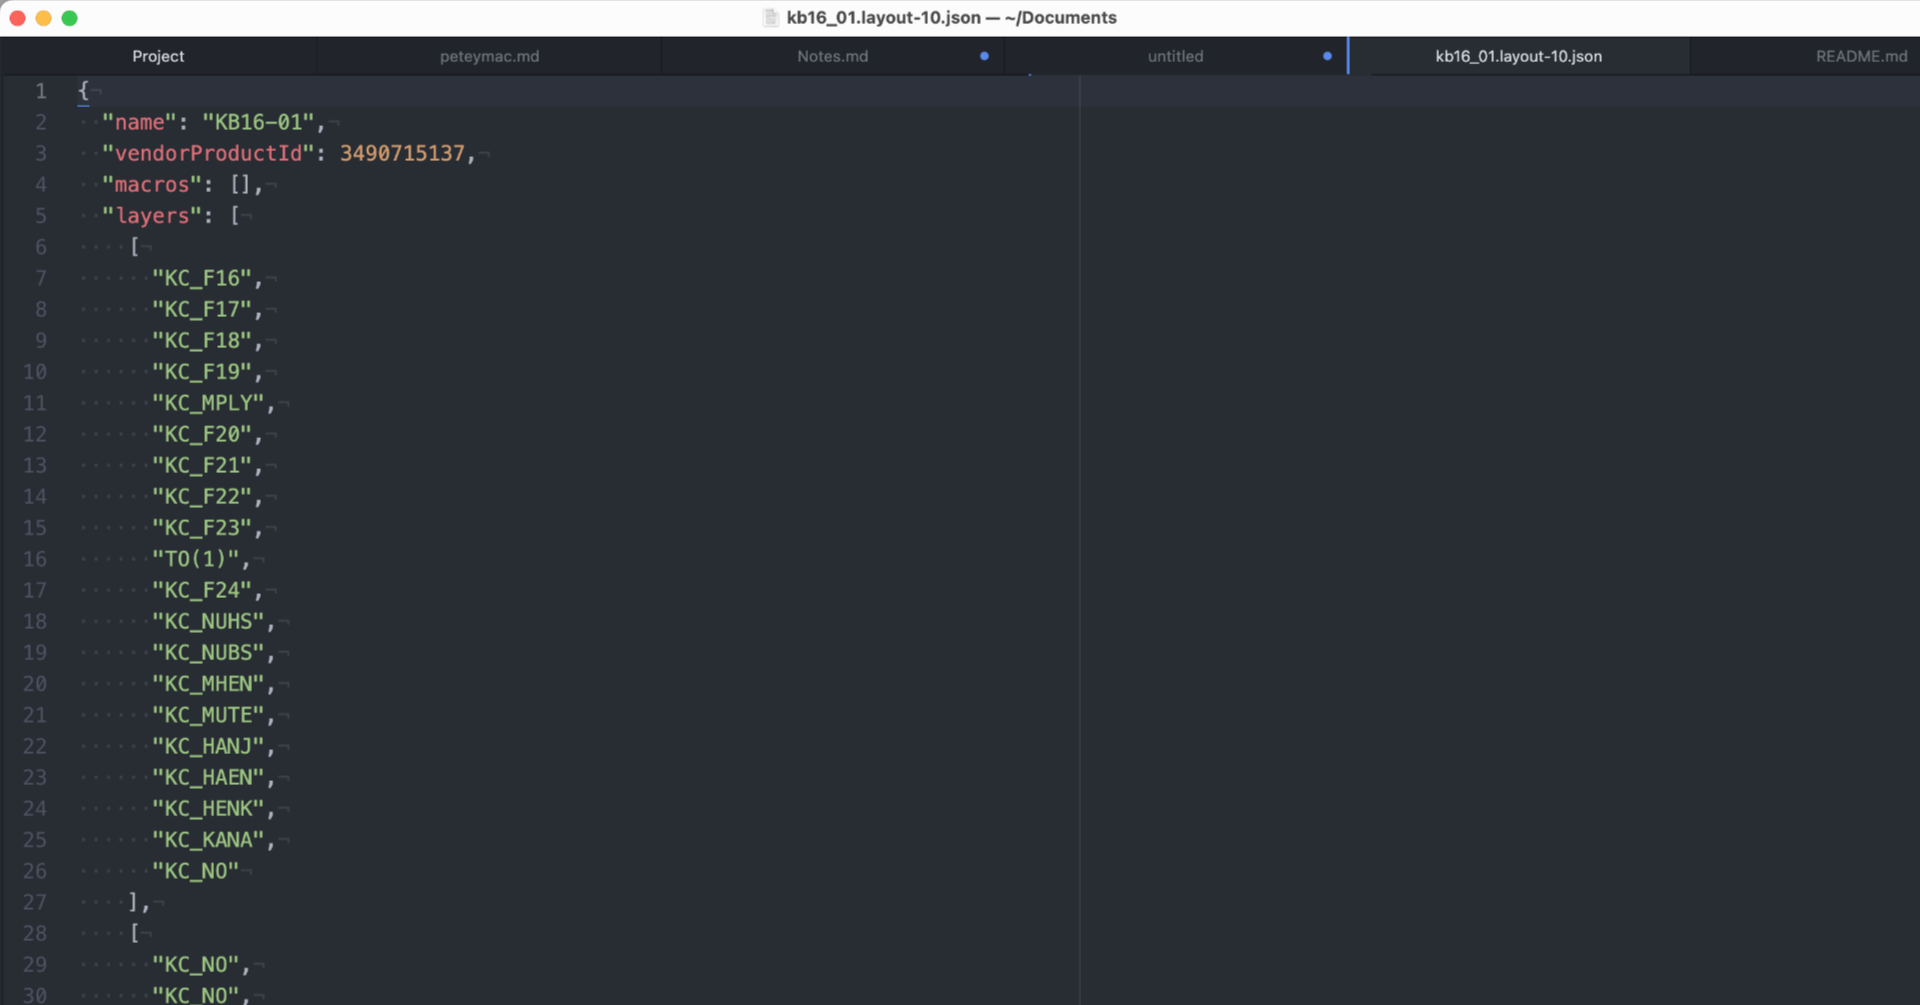
Task: Click the document proxy icon in the title bar
Action: 770,17
